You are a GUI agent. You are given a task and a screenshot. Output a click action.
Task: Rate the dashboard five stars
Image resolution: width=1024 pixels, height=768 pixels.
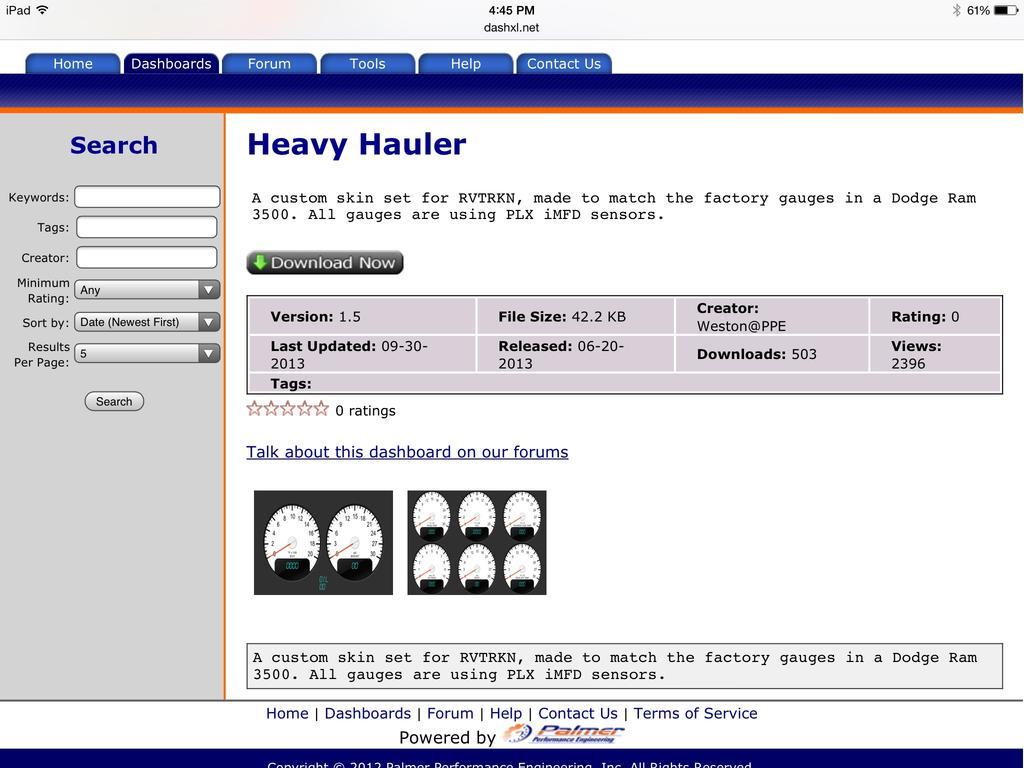[321, 409]
